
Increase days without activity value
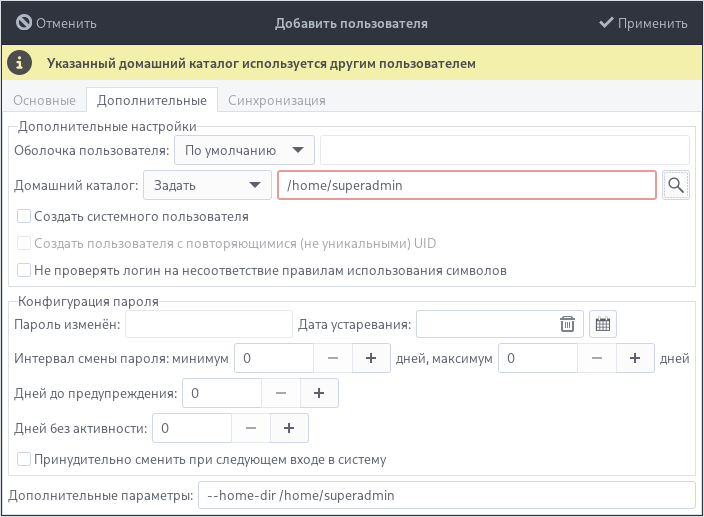[x=289, y=428]
